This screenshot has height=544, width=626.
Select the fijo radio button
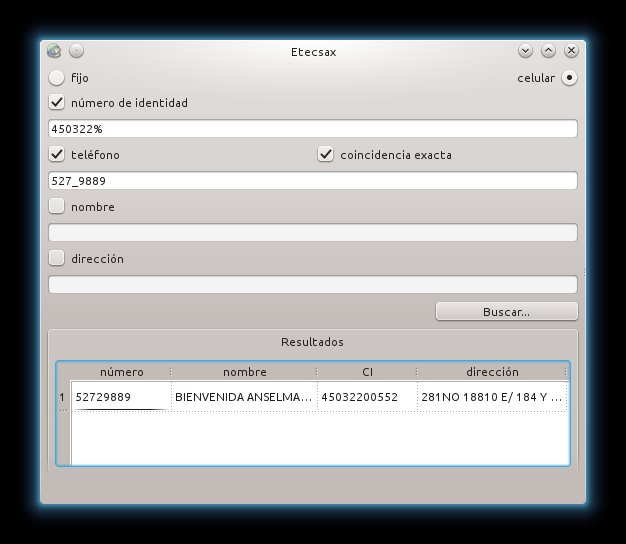click(x=57, y=77)
